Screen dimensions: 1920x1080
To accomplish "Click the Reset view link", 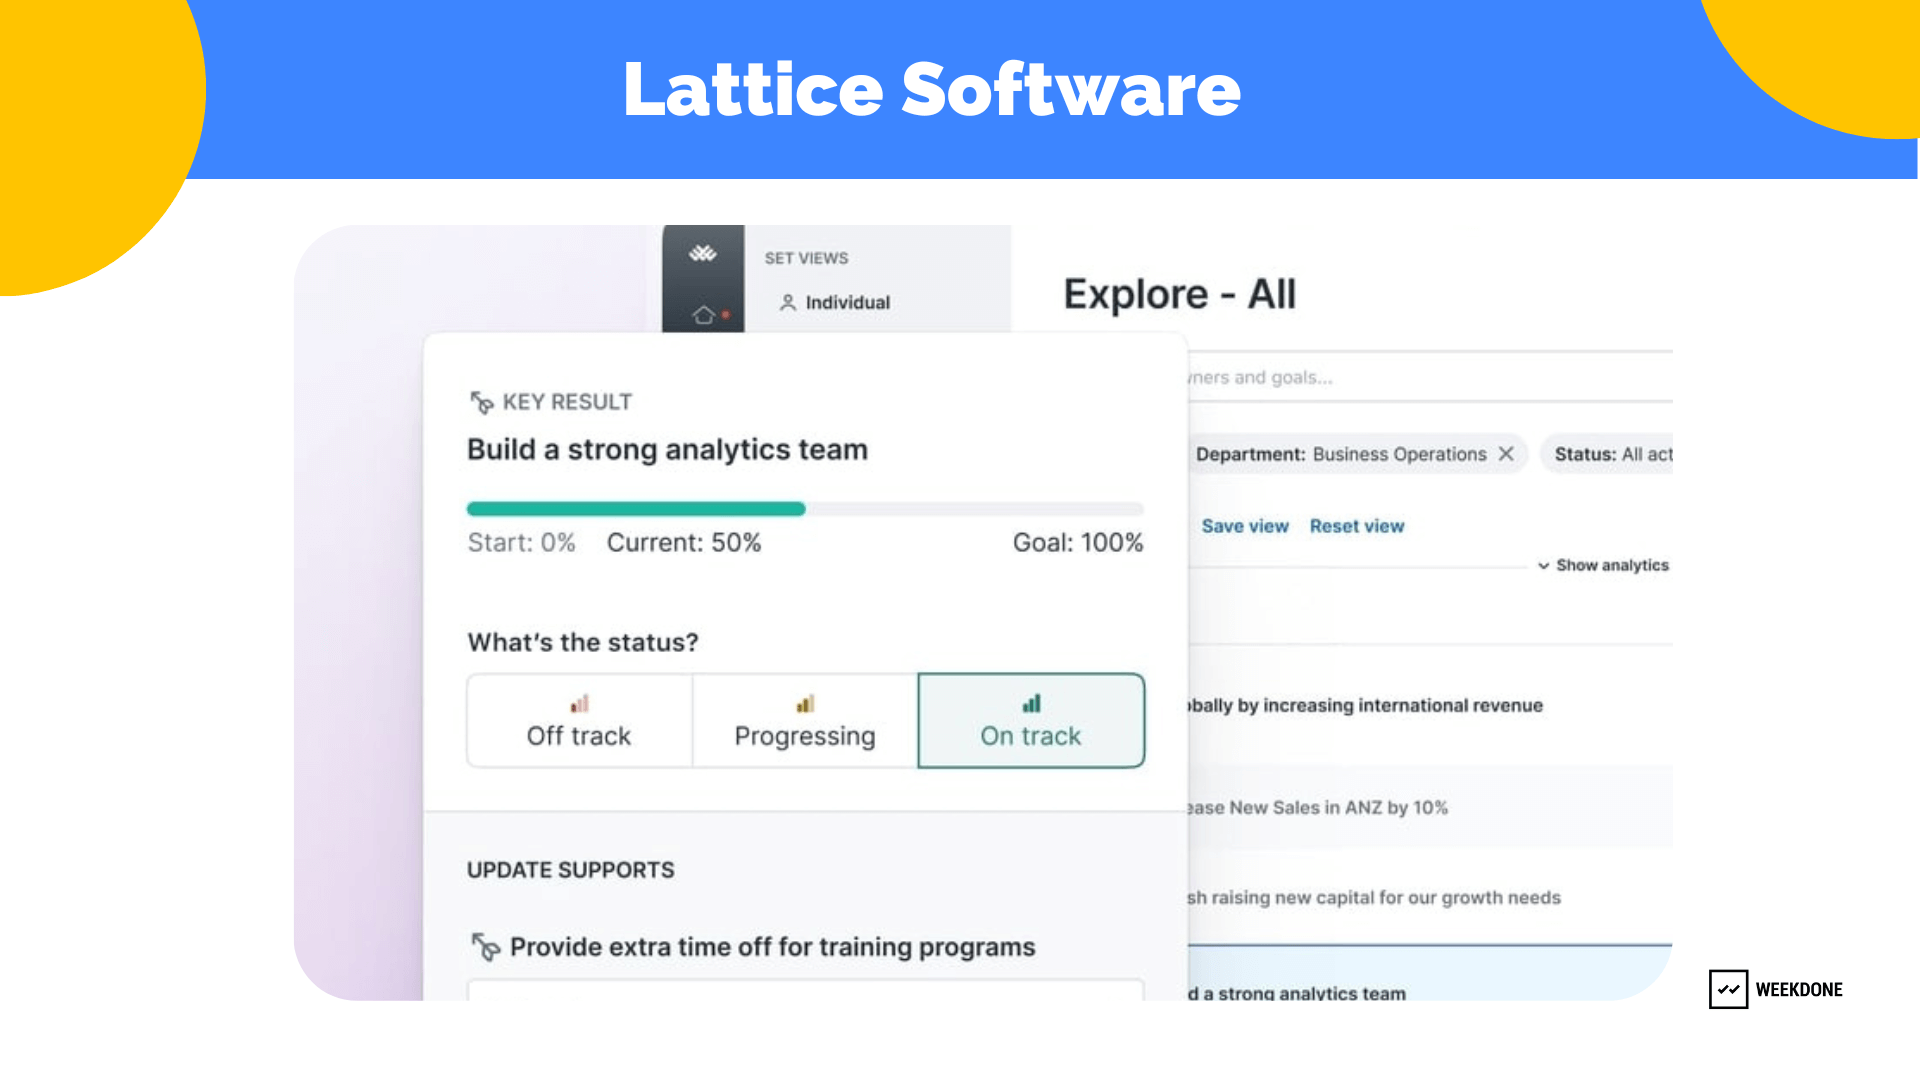I will [x=1357, y=526].
